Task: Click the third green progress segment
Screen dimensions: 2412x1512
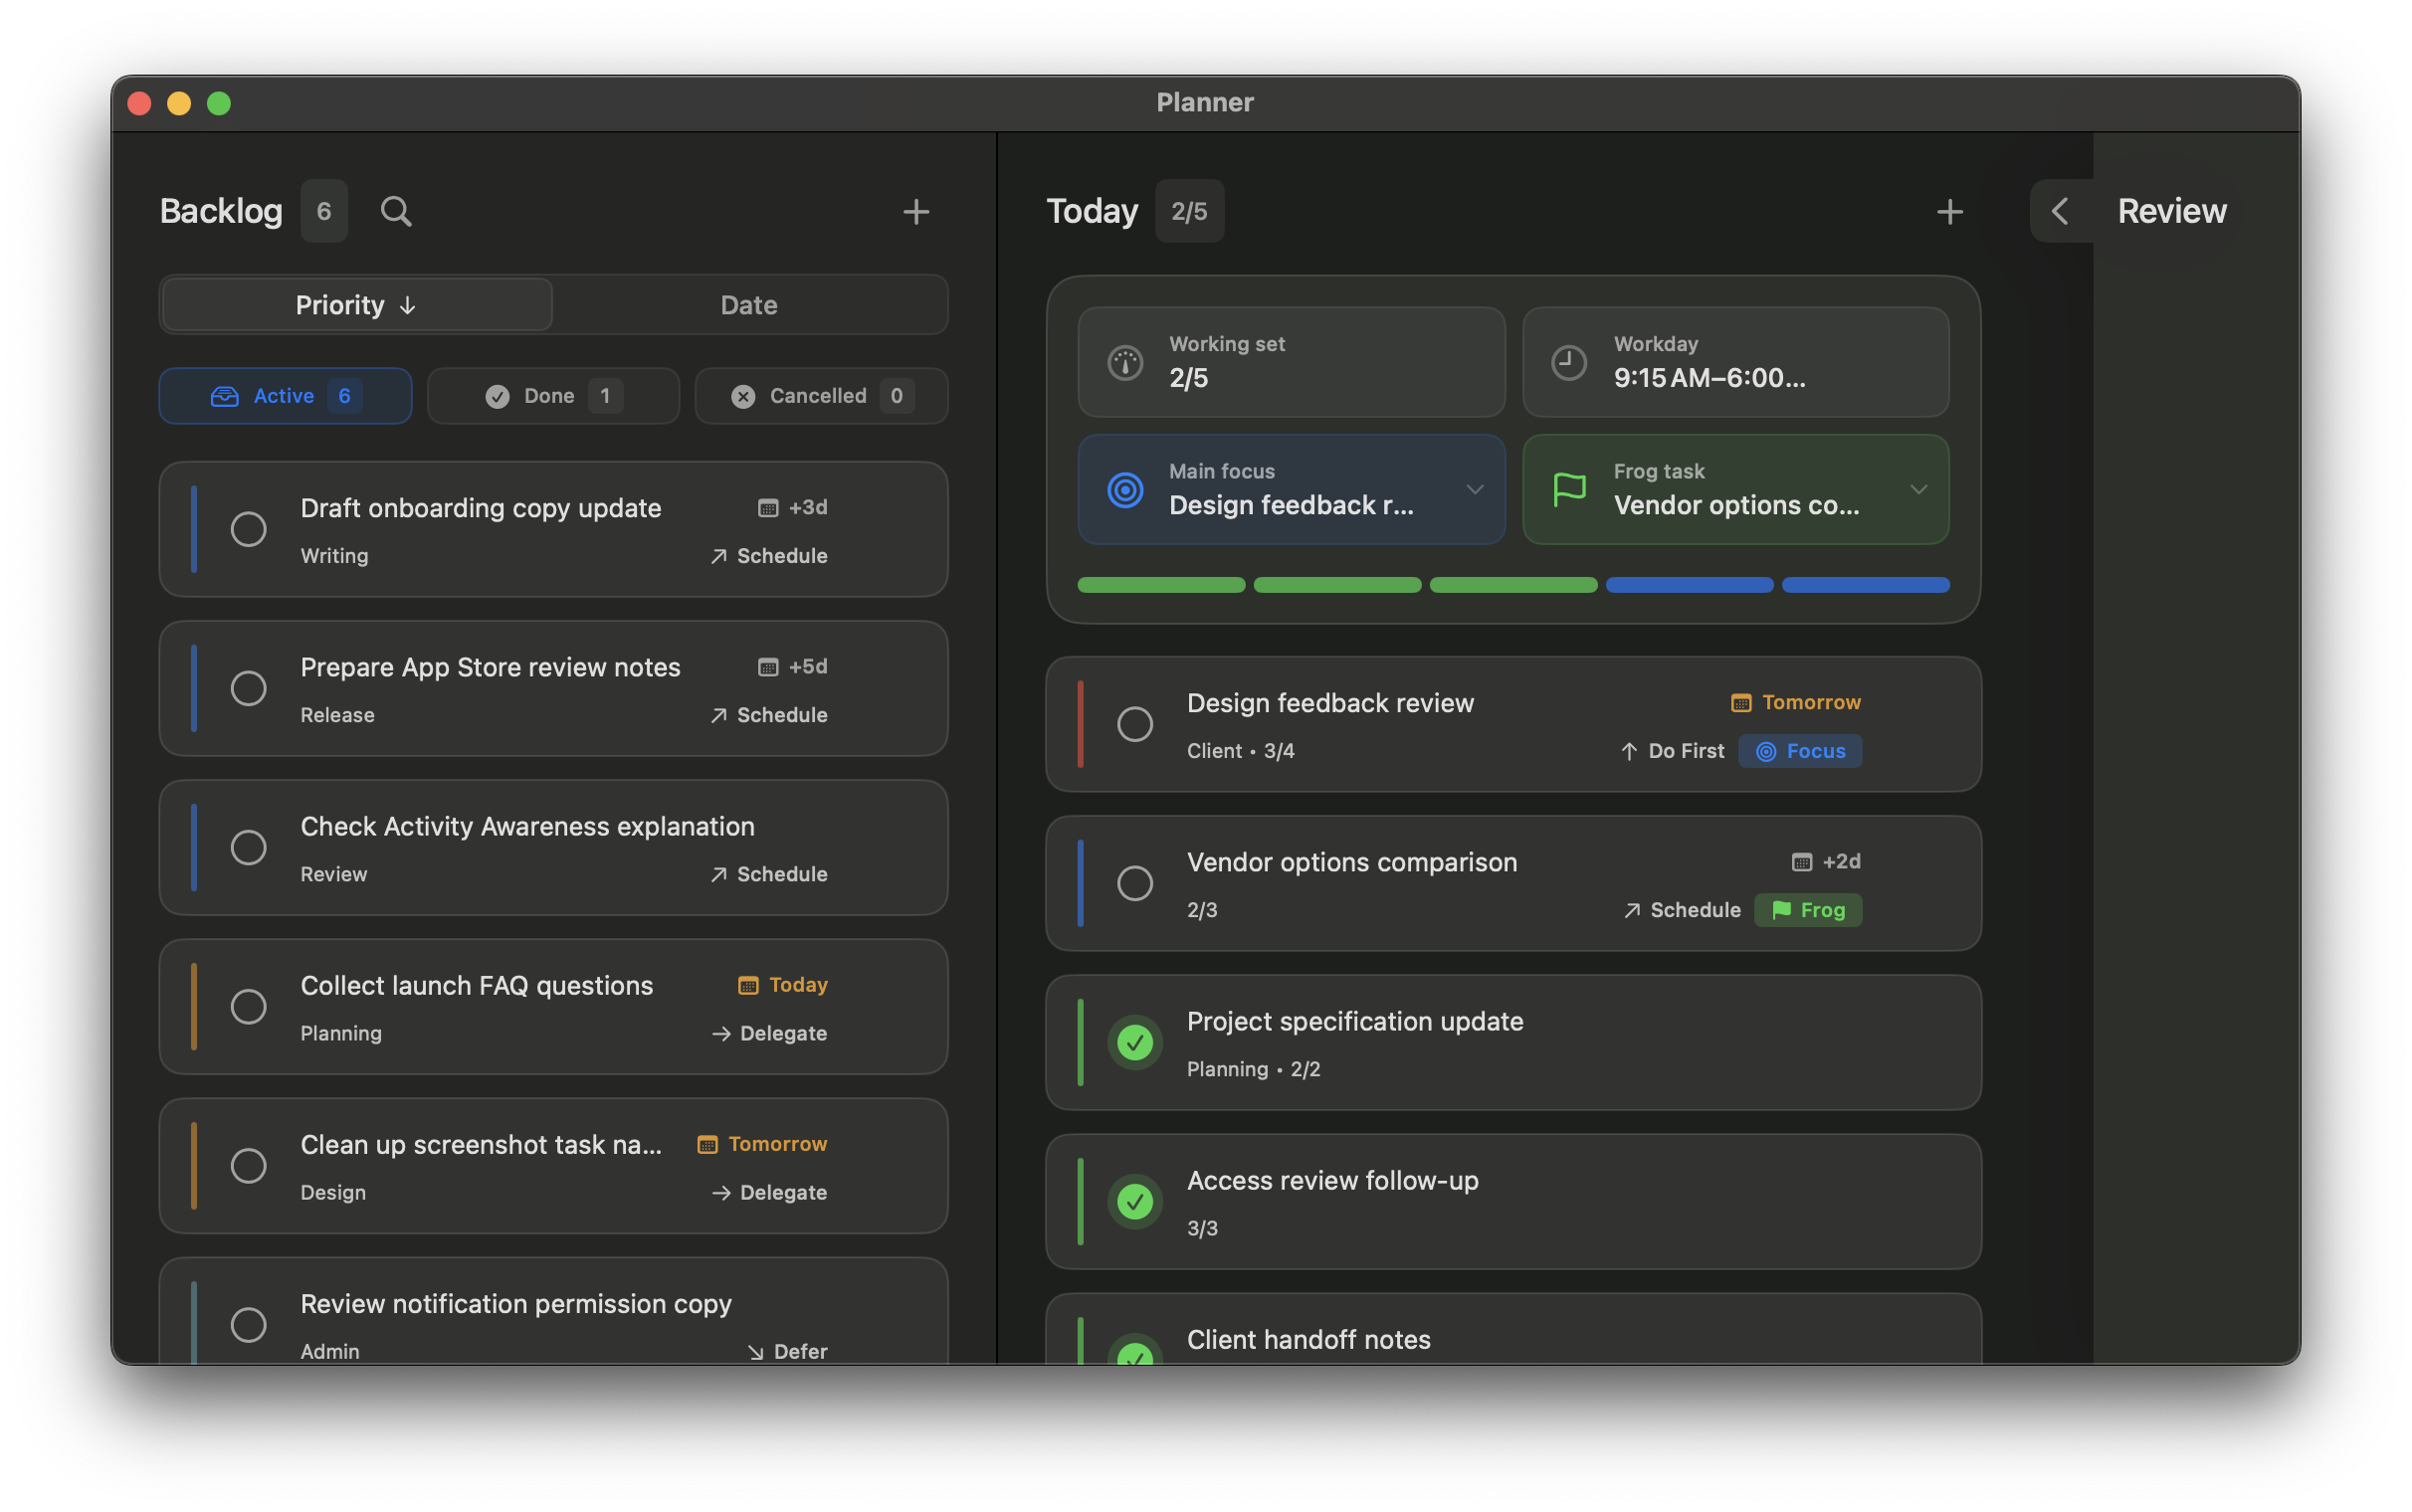Action: click(1513, 585)
